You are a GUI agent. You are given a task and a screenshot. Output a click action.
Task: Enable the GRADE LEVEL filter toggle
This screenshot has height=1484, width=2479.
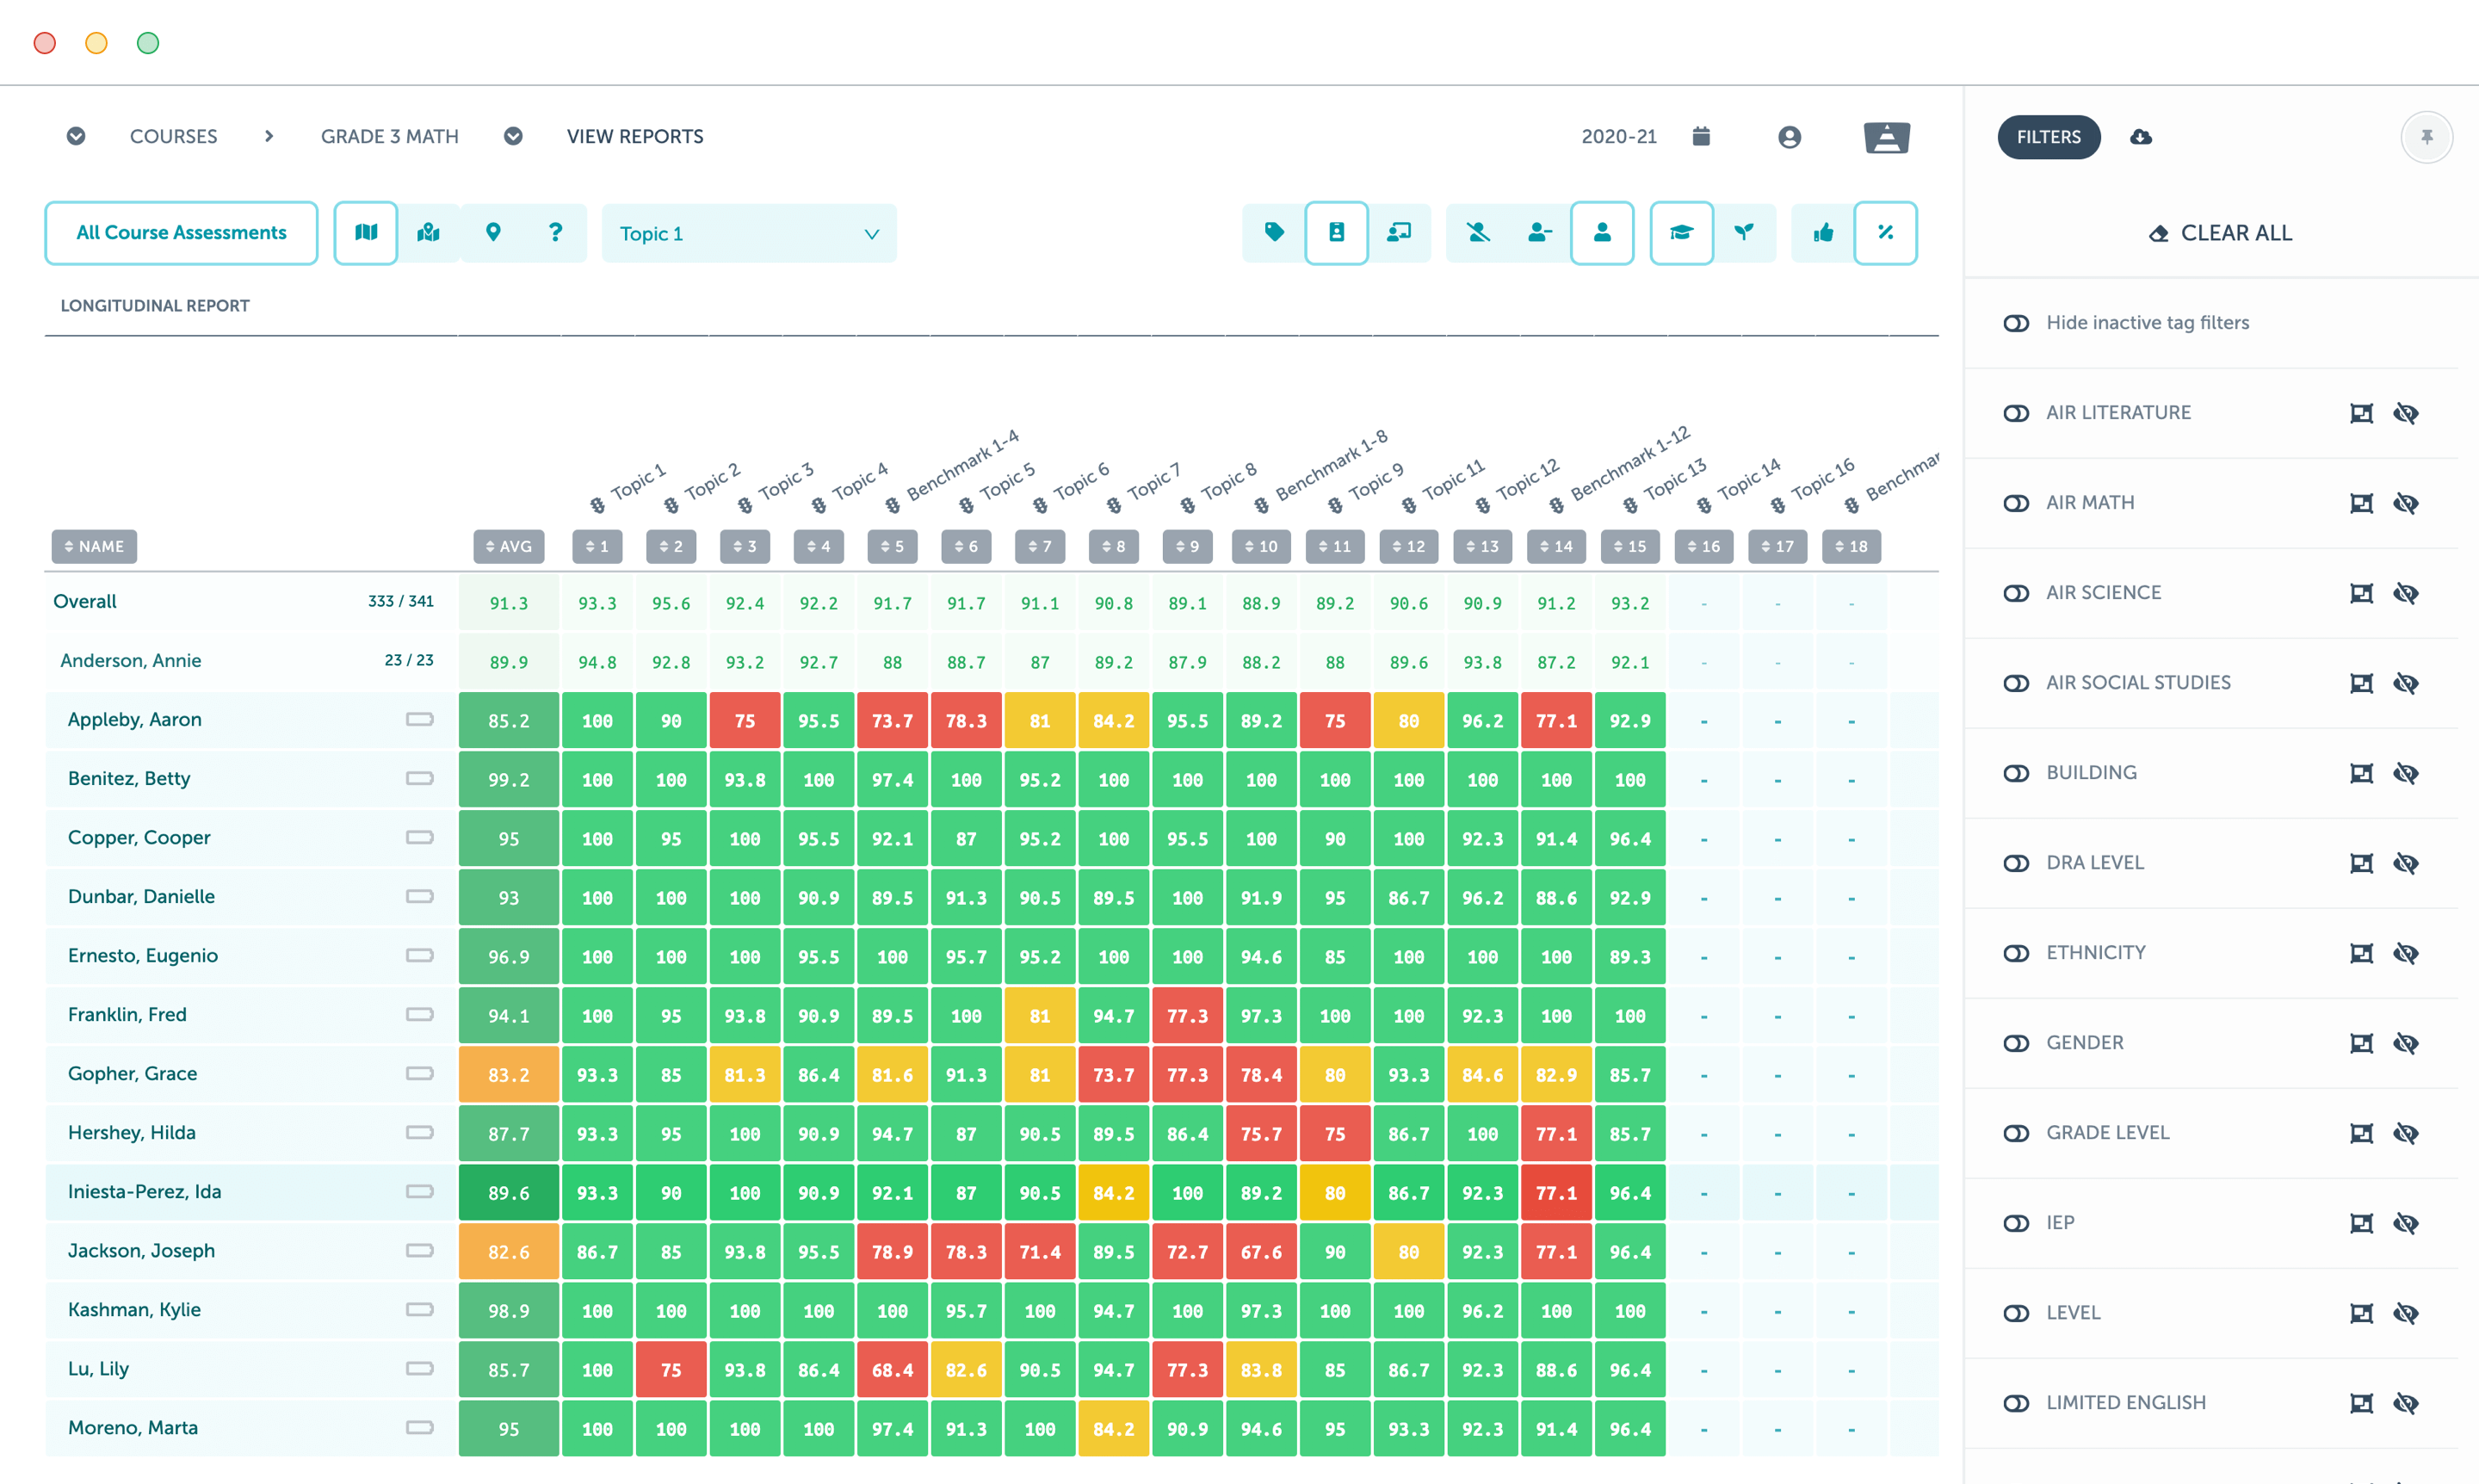(2016, 1133)
